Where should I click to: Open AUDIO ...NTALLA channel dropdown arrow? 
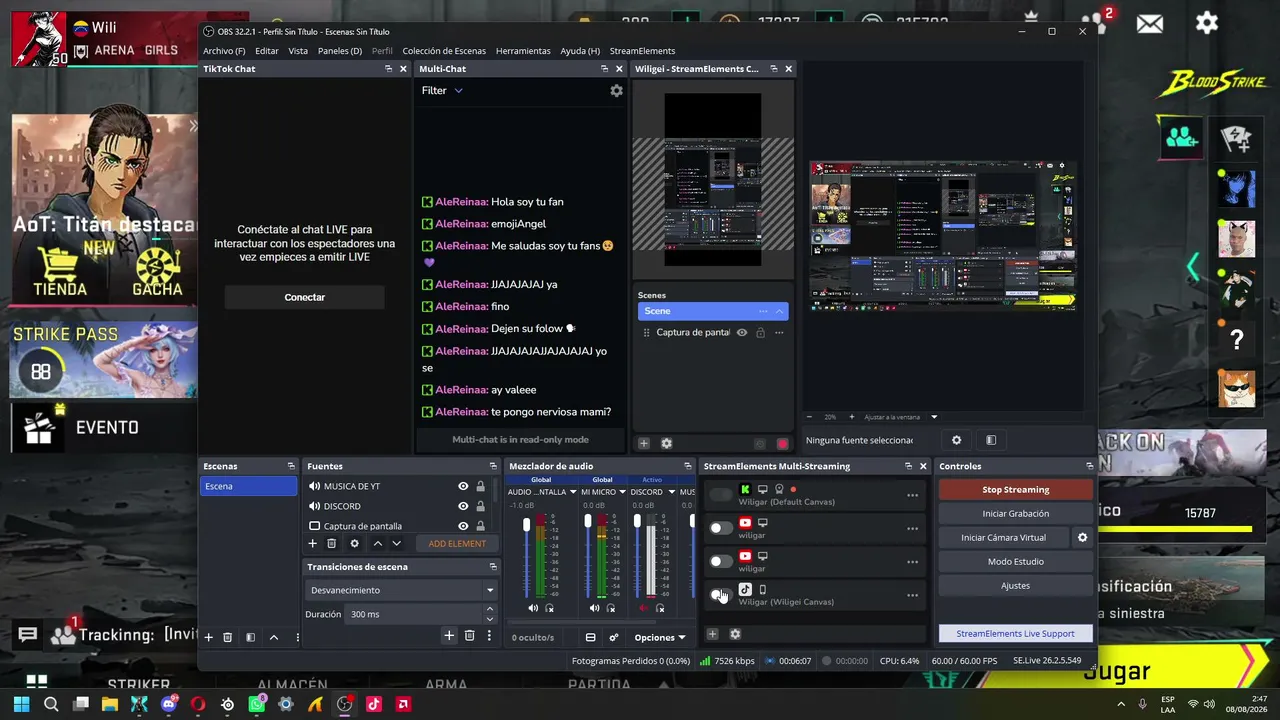click(573, 492)
